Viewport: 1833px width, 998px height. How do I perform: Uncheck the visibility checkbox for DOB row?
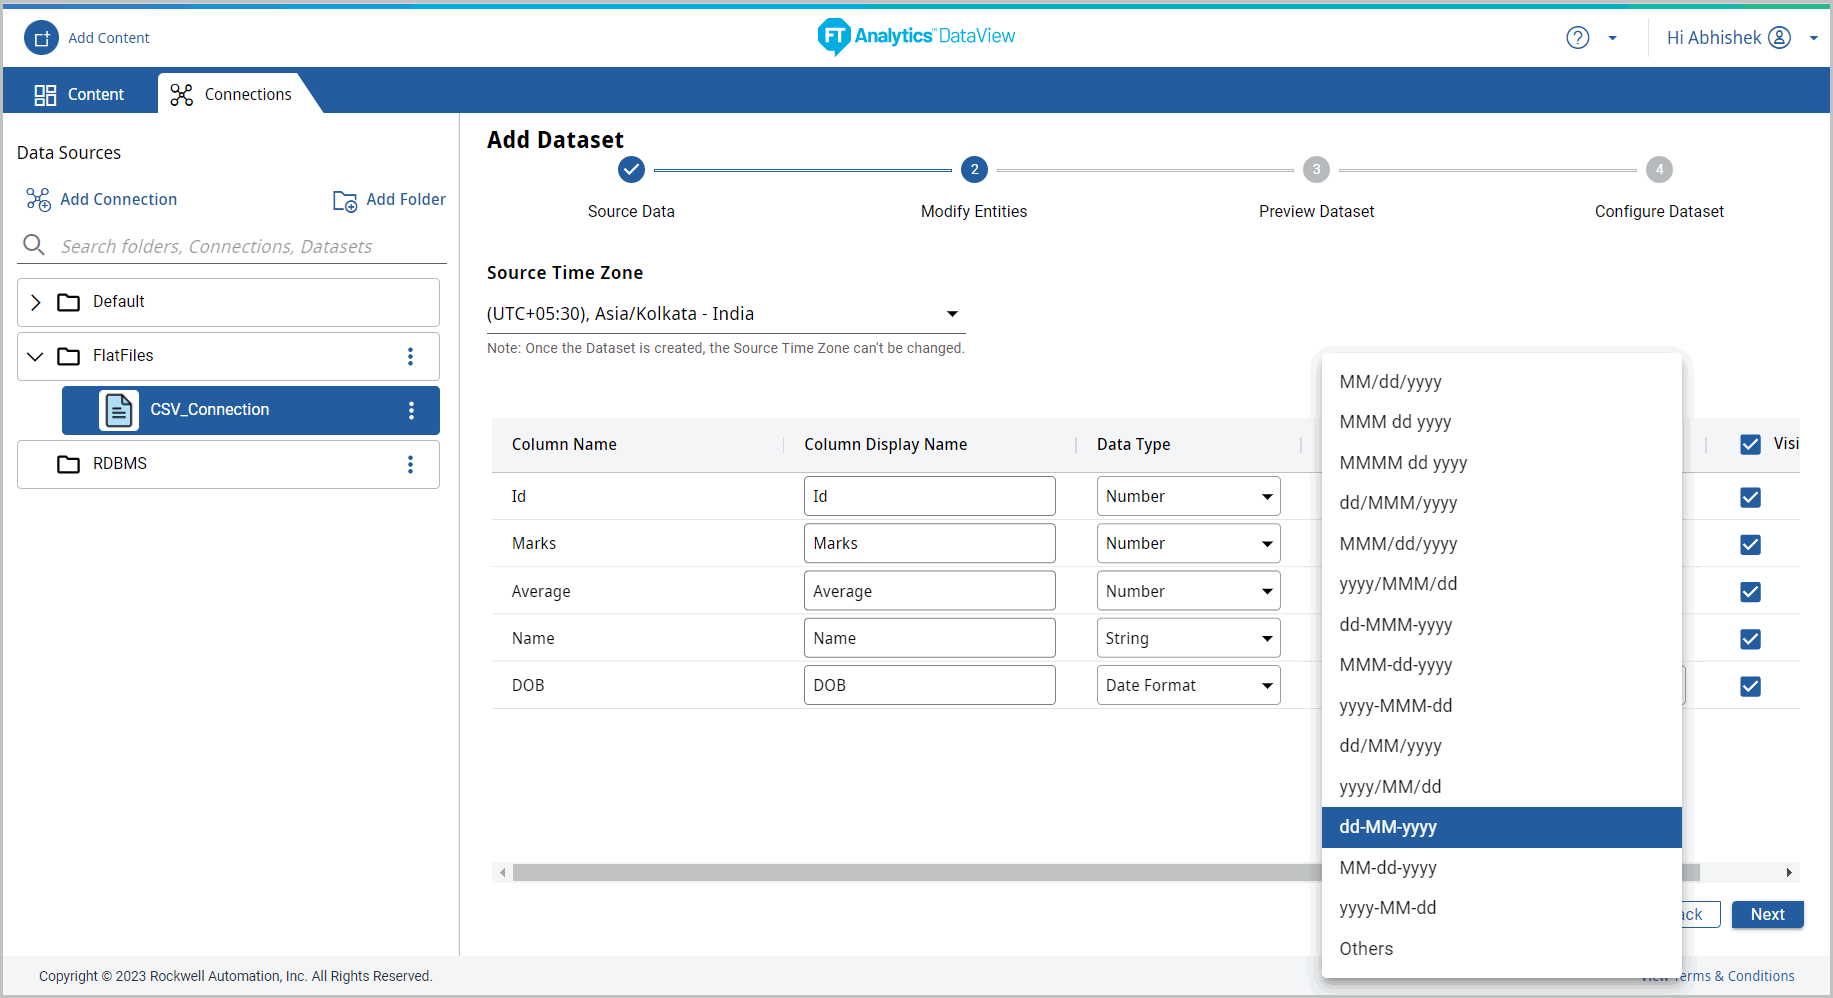coord(1750,687)
